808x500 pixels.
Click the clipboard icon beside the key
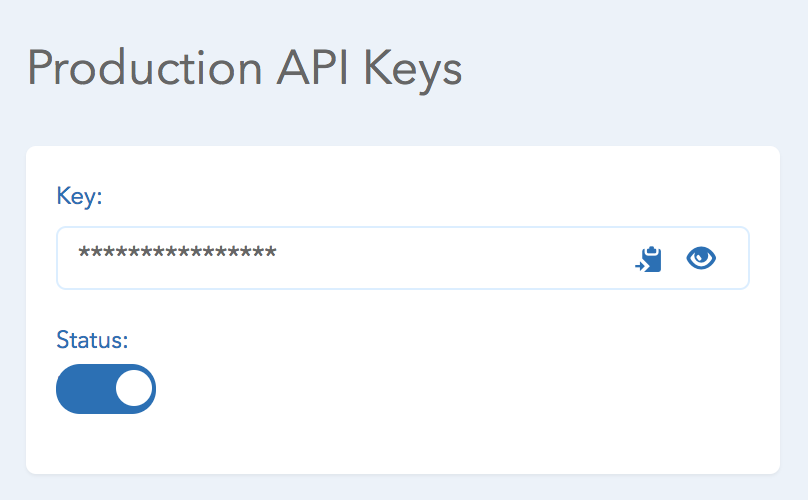648,259
